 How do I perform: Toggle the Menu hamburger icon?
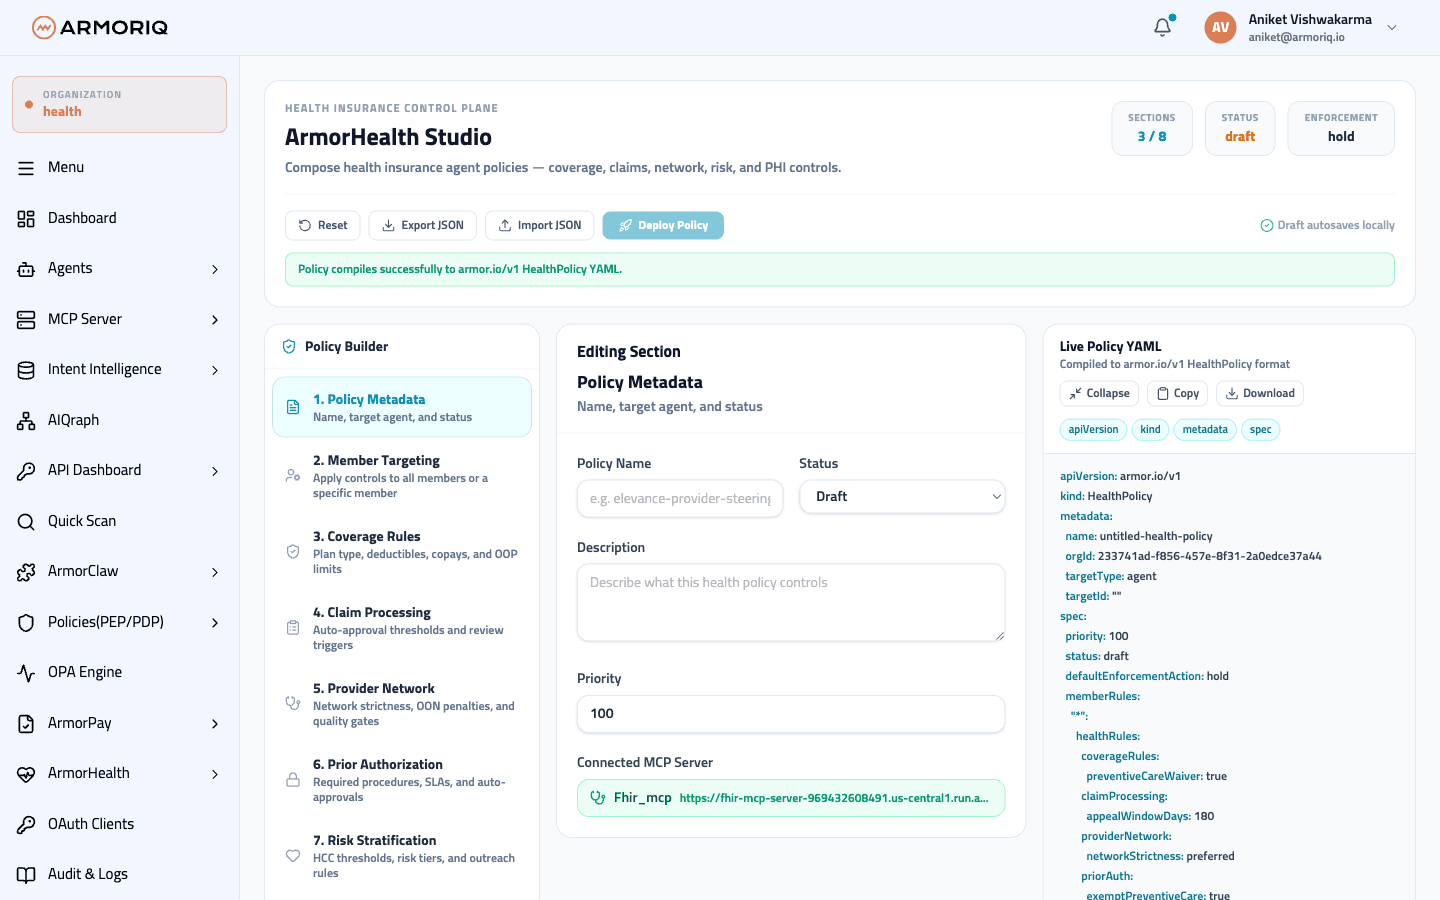26,168
